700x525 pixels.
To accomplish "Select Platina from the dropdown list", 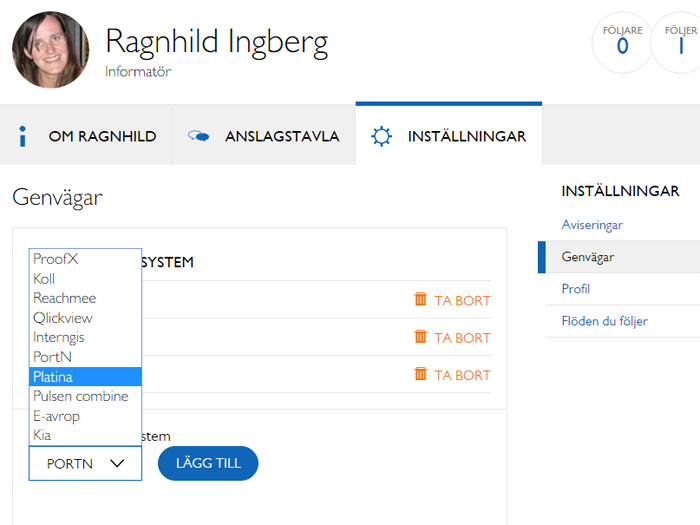I will coord(85,377).
